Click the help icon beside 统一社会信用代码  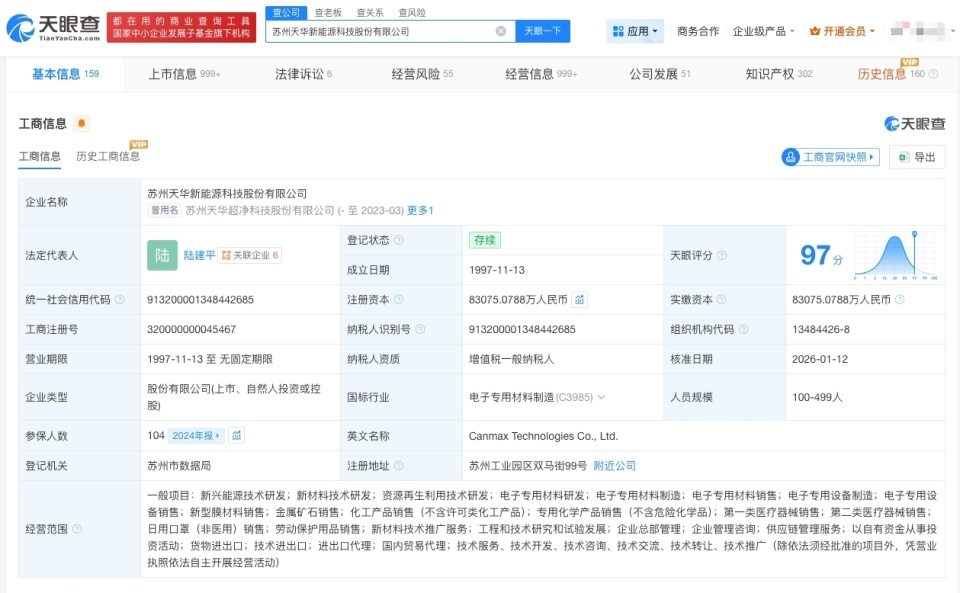pyautogui.click(x=119, y=300)
